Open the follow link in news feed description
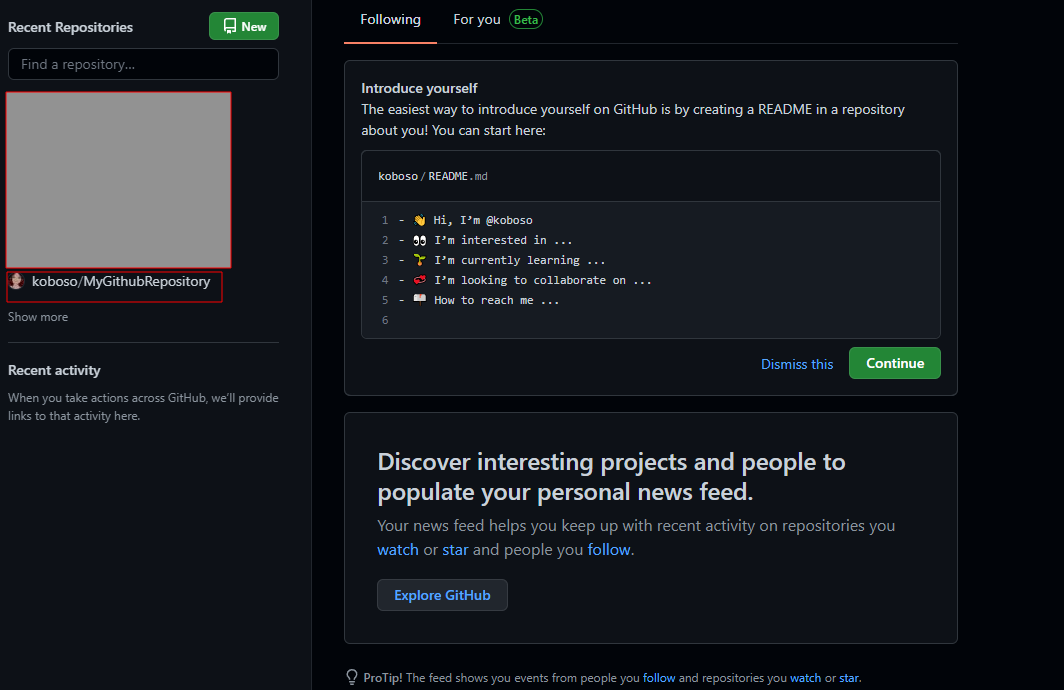 pyautogui.click(x=609, y=550)
